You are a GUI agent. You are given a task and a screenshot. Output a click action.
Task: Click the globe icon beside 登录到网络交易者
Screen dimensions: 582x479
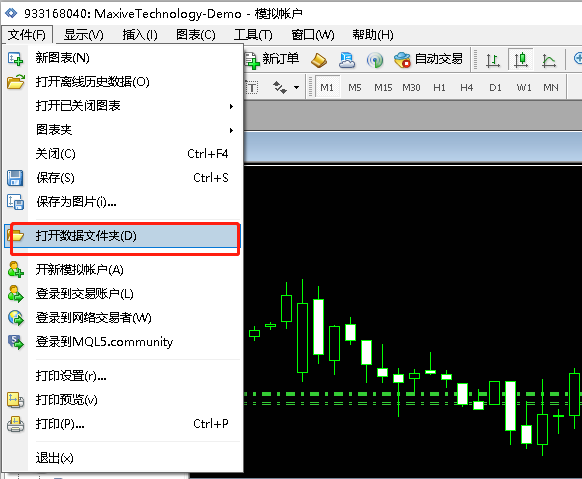tap(16, 318)
